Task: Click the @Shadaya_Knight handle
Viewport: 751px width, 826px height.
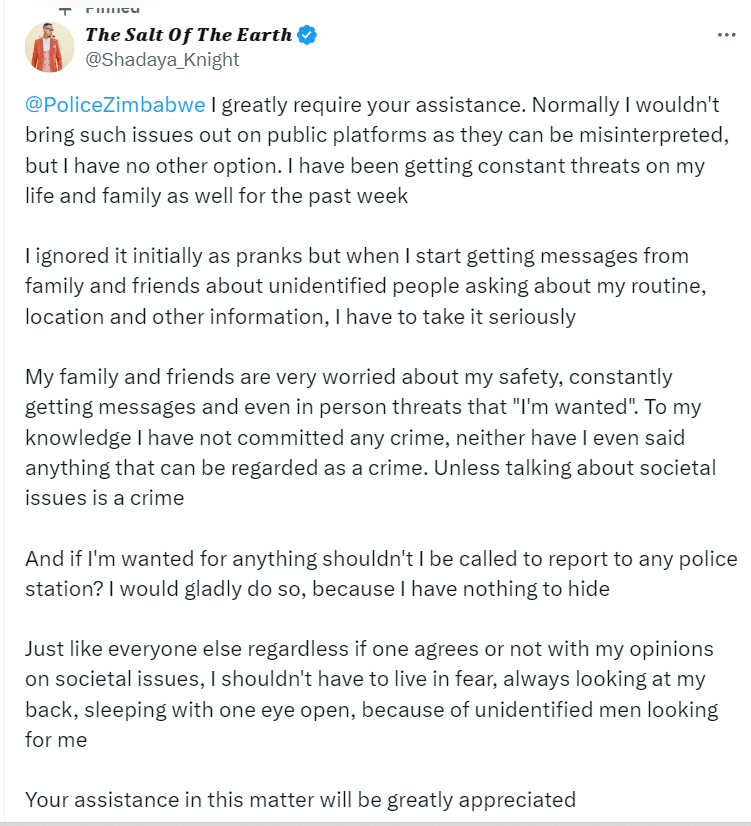Action: (162, 60)
